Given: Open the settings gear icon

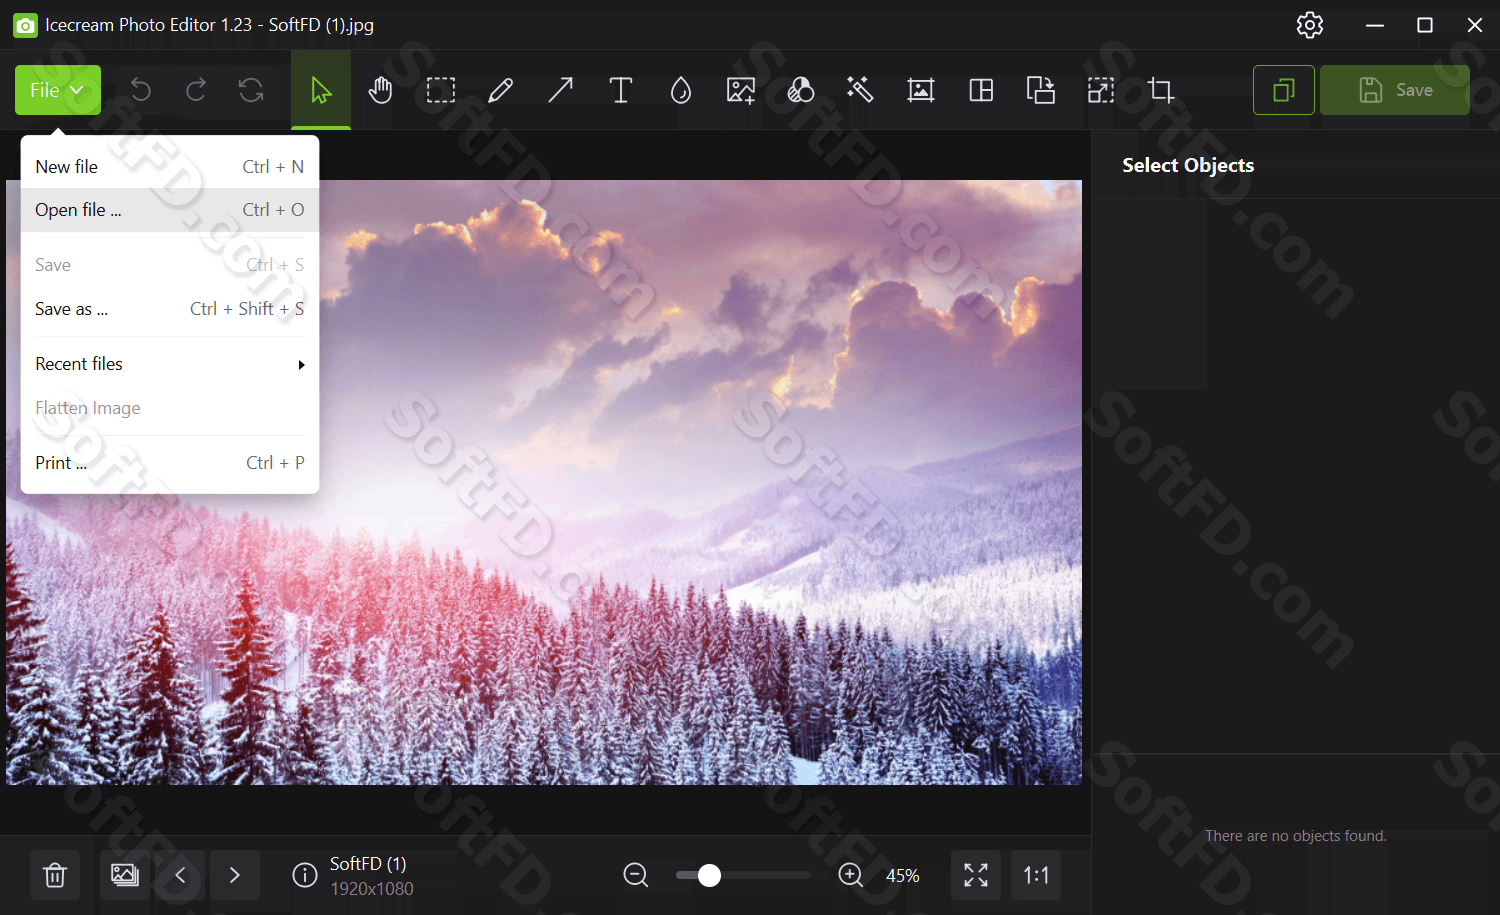Looking at the screenshot, I should [1310, 25].
